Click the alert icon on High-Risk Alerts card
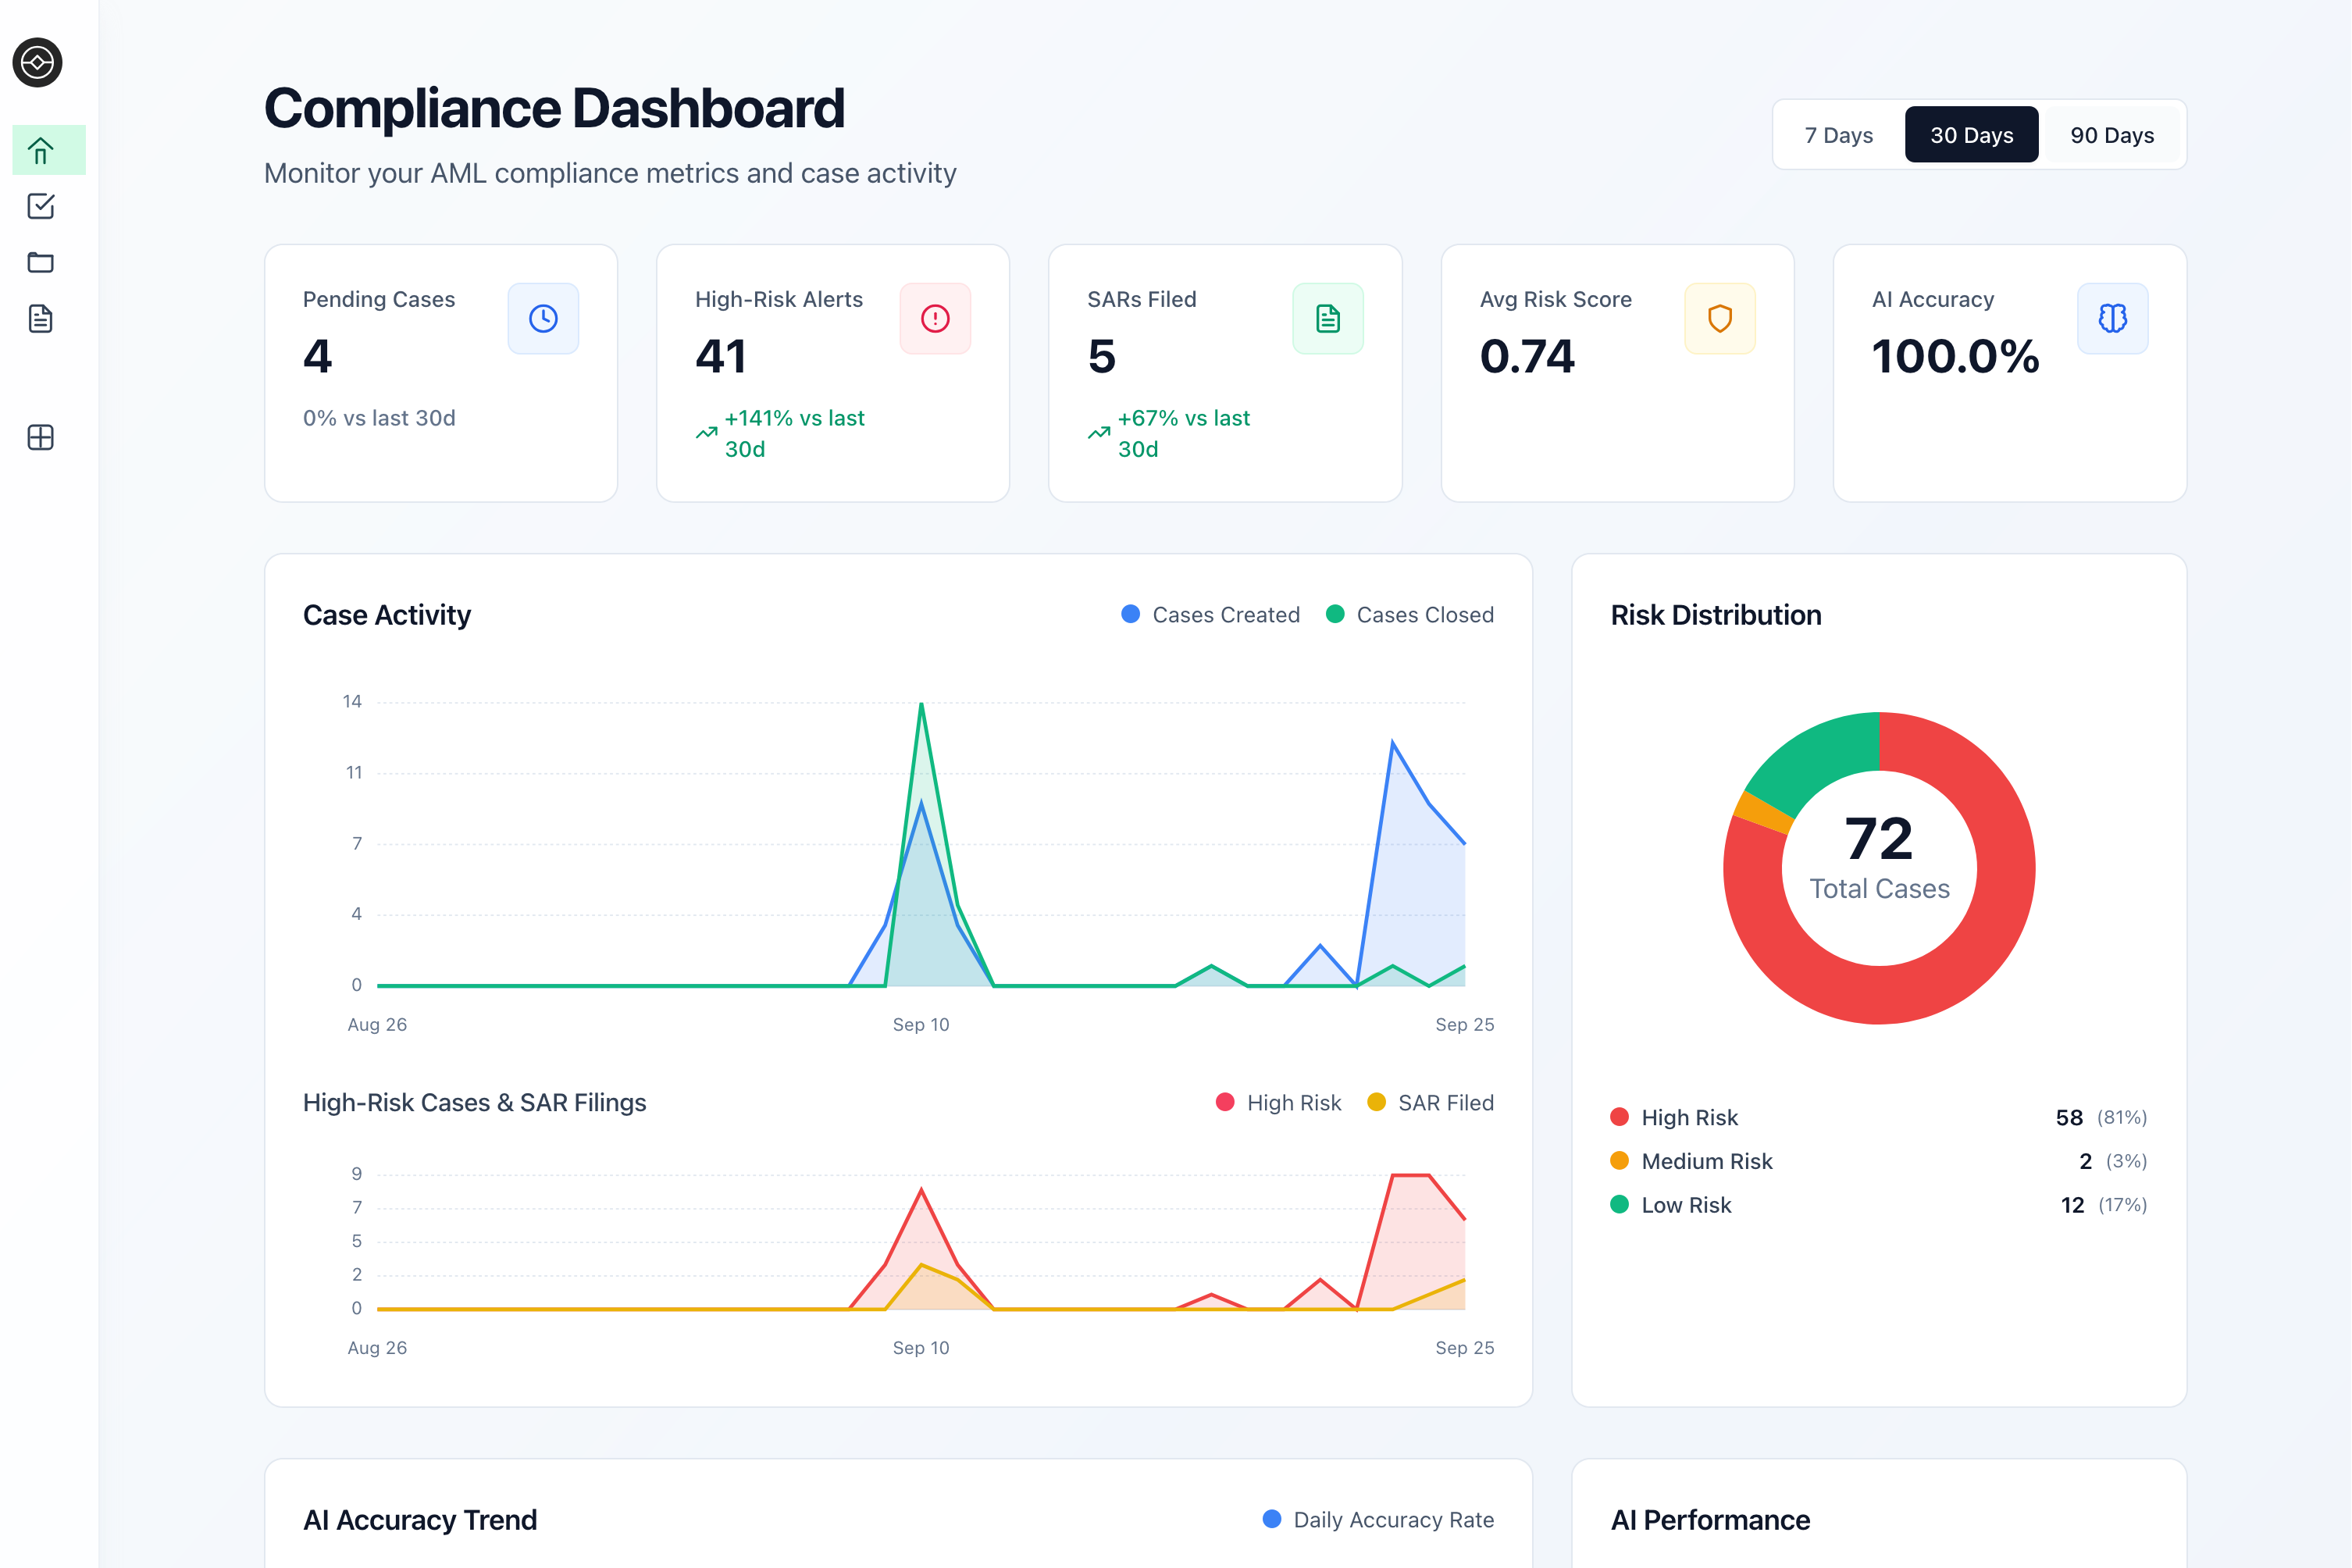 click(935, 318)
